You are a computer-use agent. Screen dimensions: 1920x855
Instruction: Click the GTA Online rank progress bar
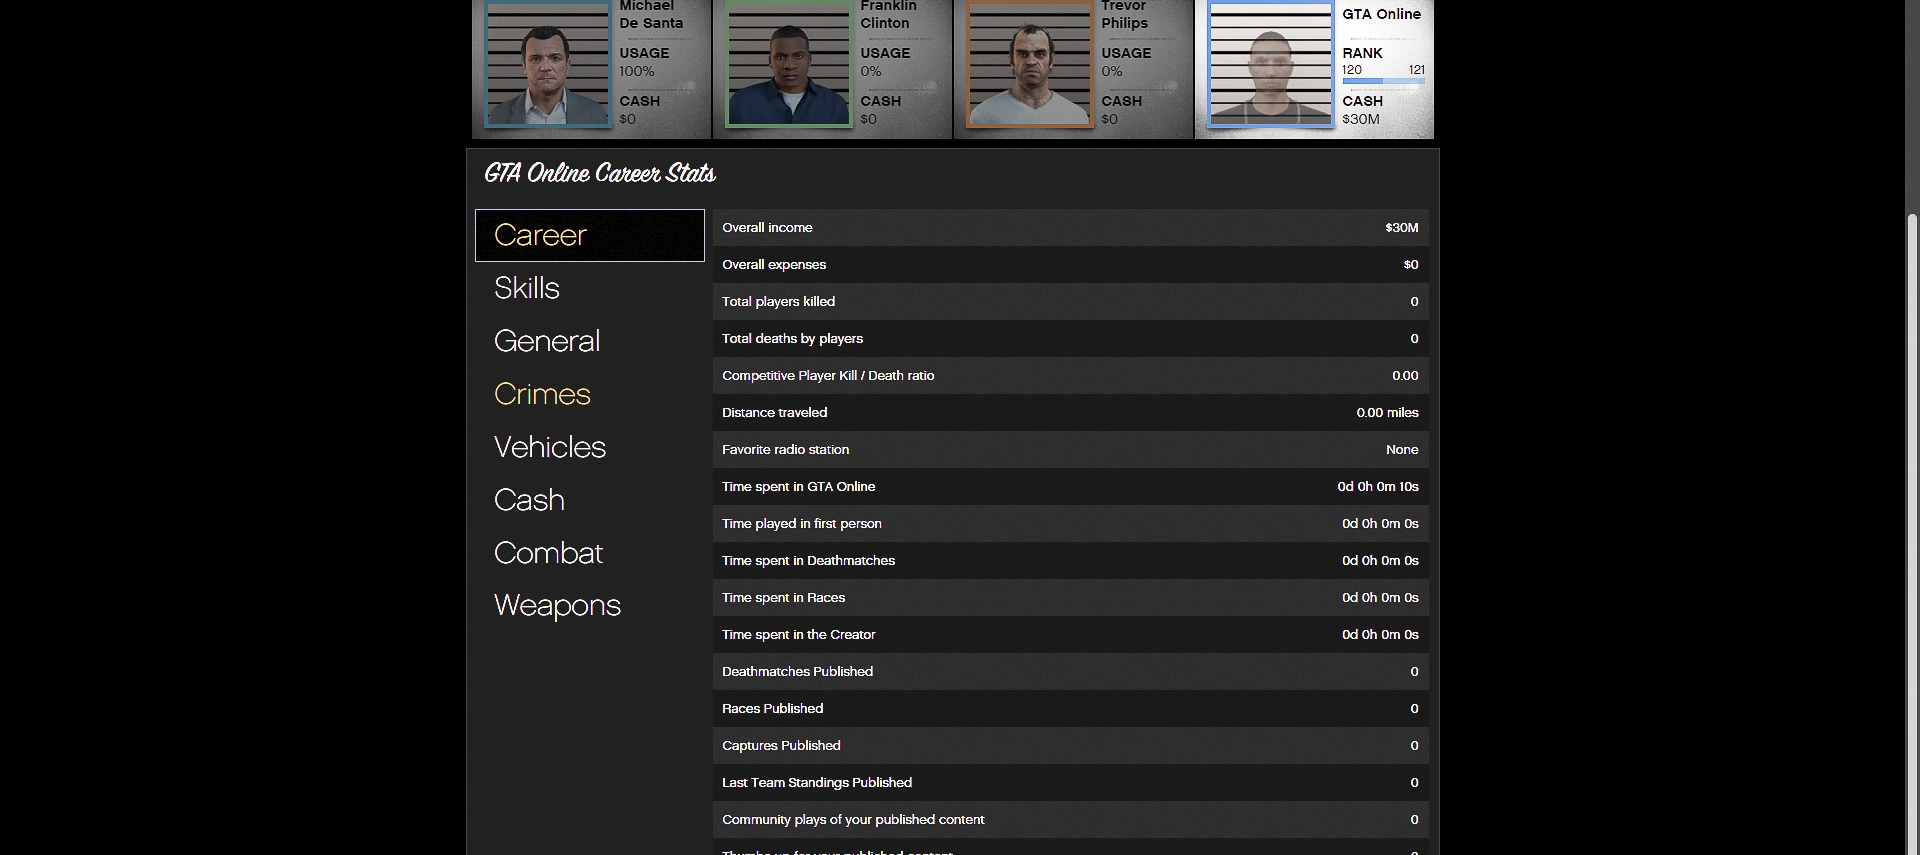[x=1383, y=81]
